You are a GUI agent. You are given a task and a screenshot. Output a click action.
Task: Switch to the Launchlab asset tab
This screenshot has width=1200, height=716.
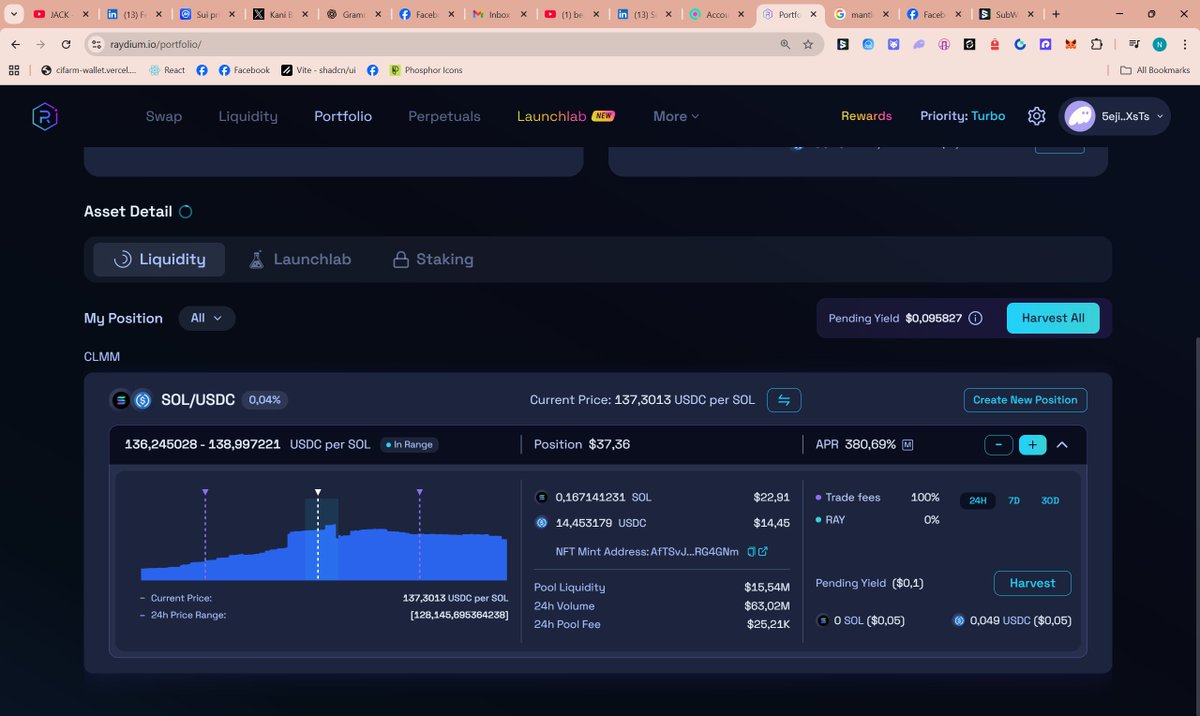pos(300,259)
